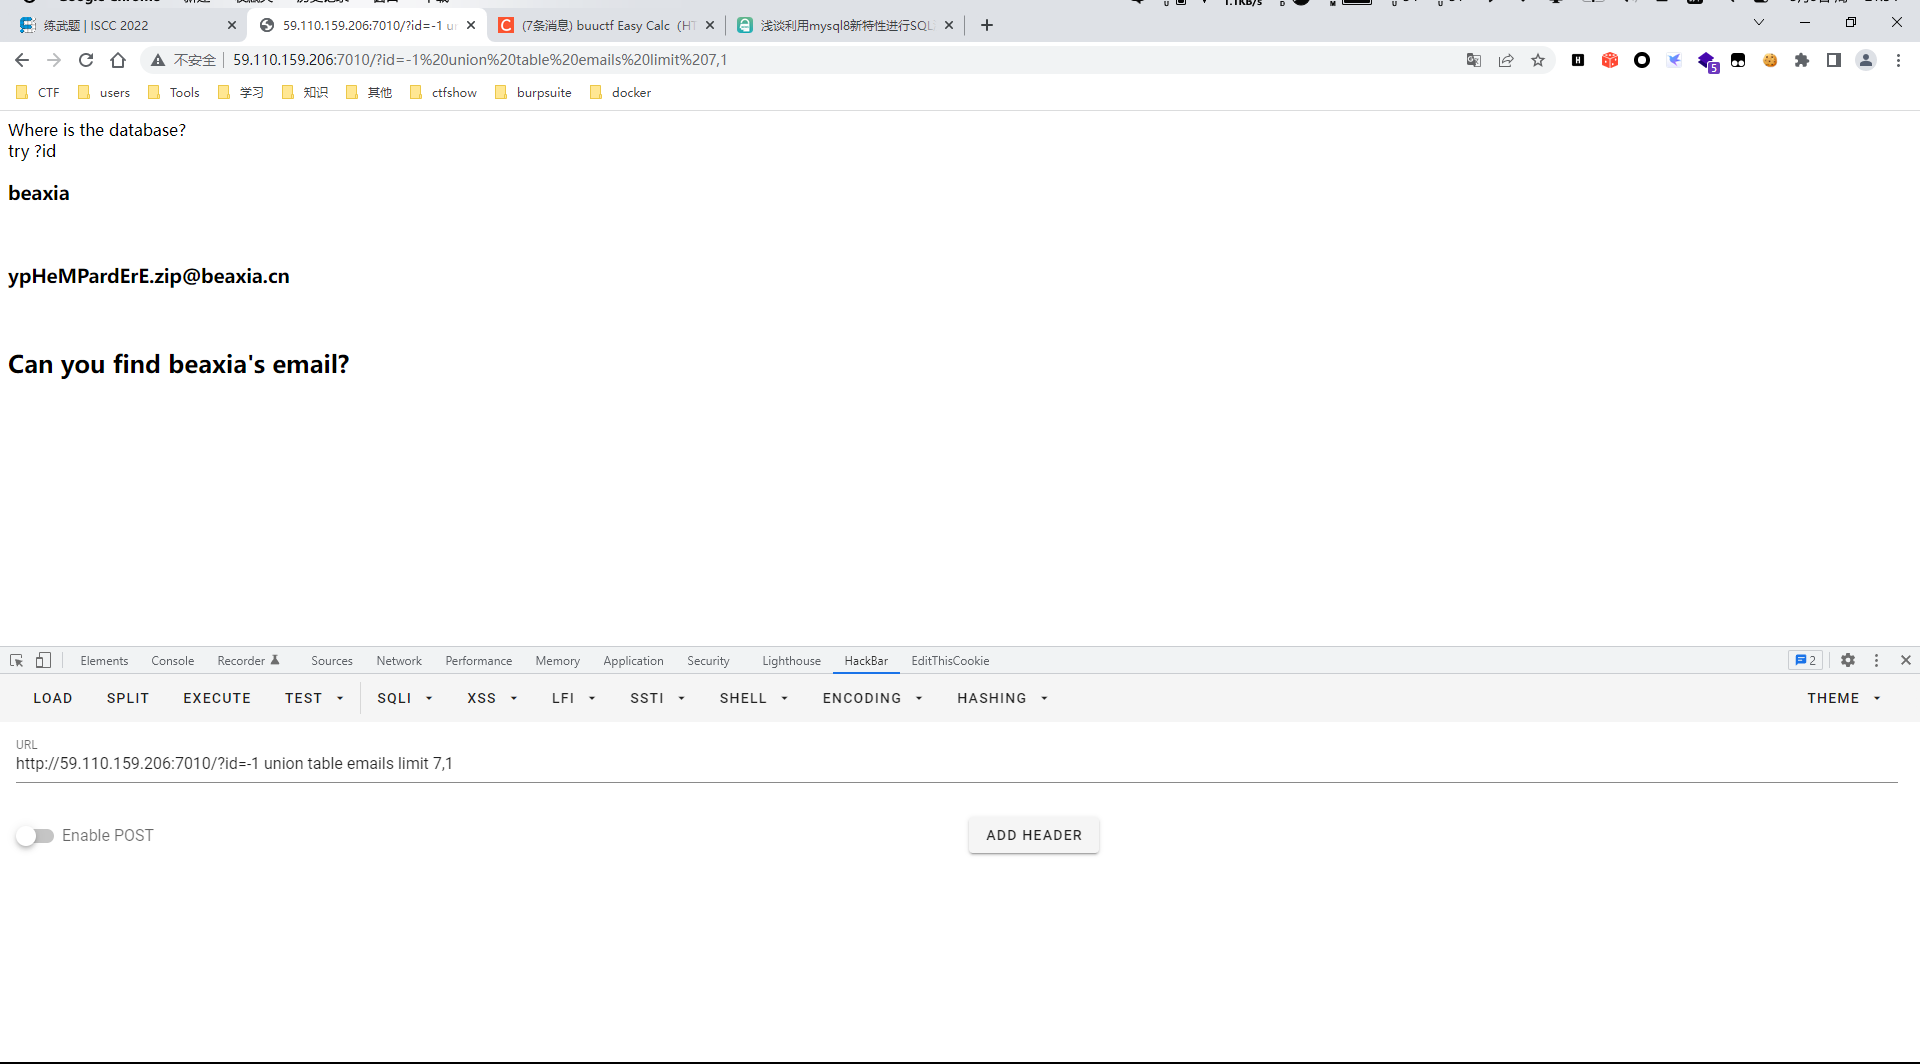The height and width of the screenshot is (1064, 1920).
Task: Click the ADD HEADER button
Action: 1034,835
